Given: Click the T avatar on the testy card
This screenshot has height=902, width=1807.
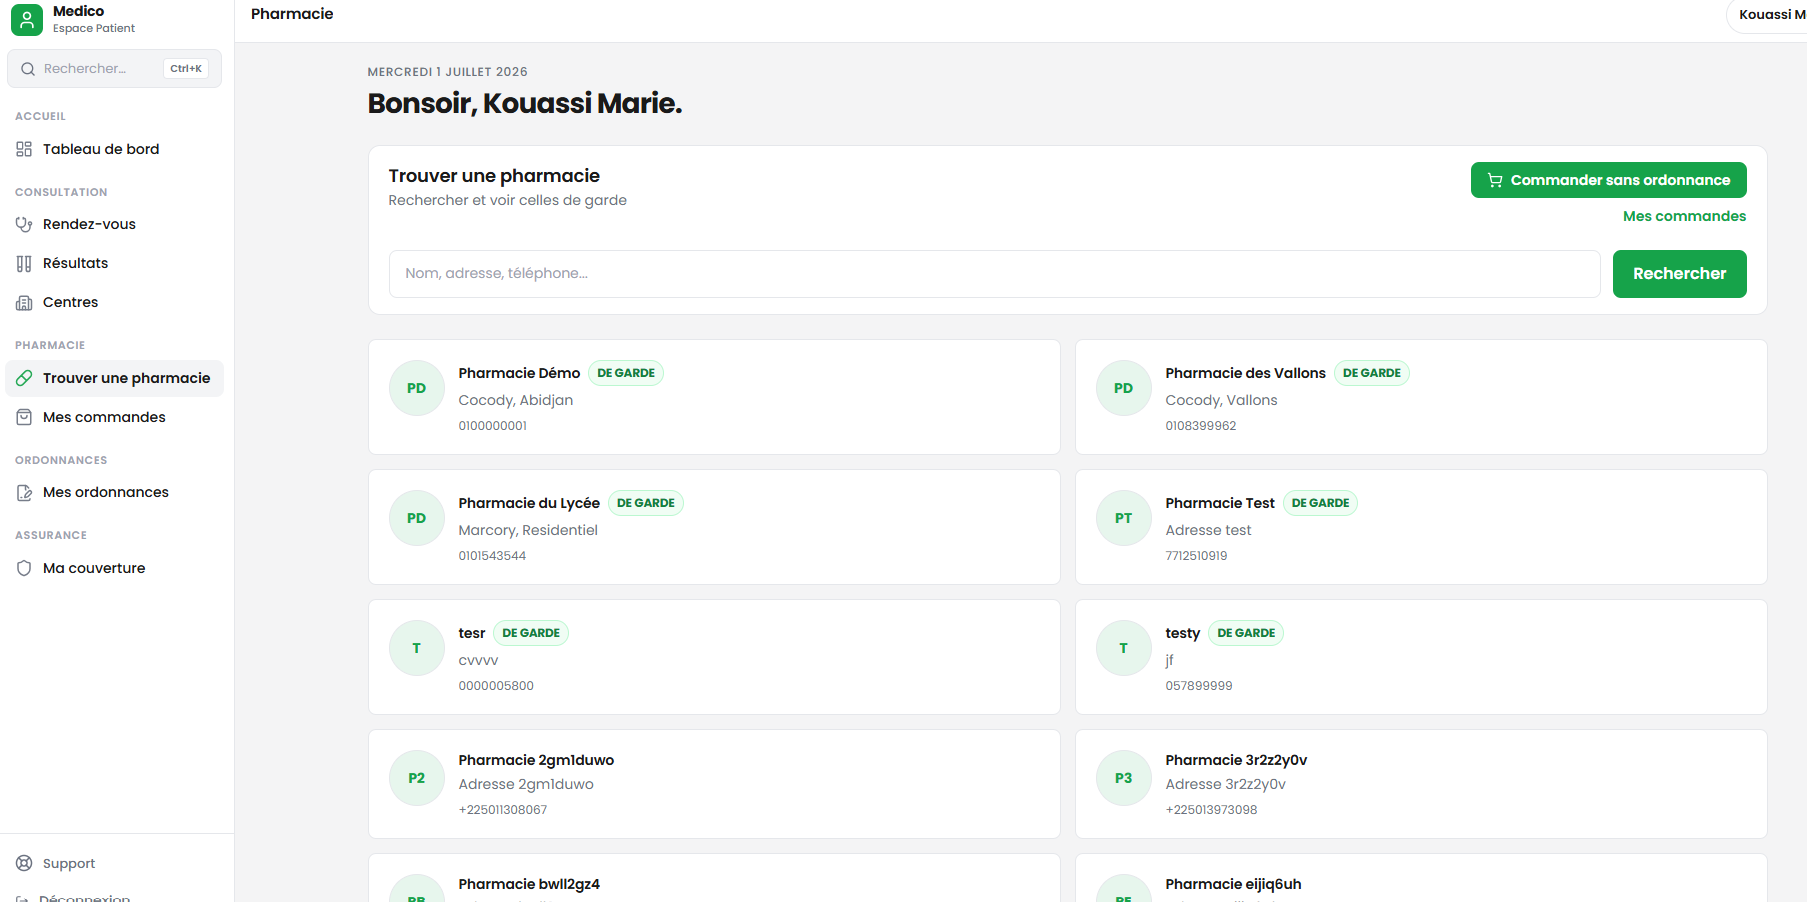Looking at the screenshot, I should pyautogui.click(x=1124, y=648).
